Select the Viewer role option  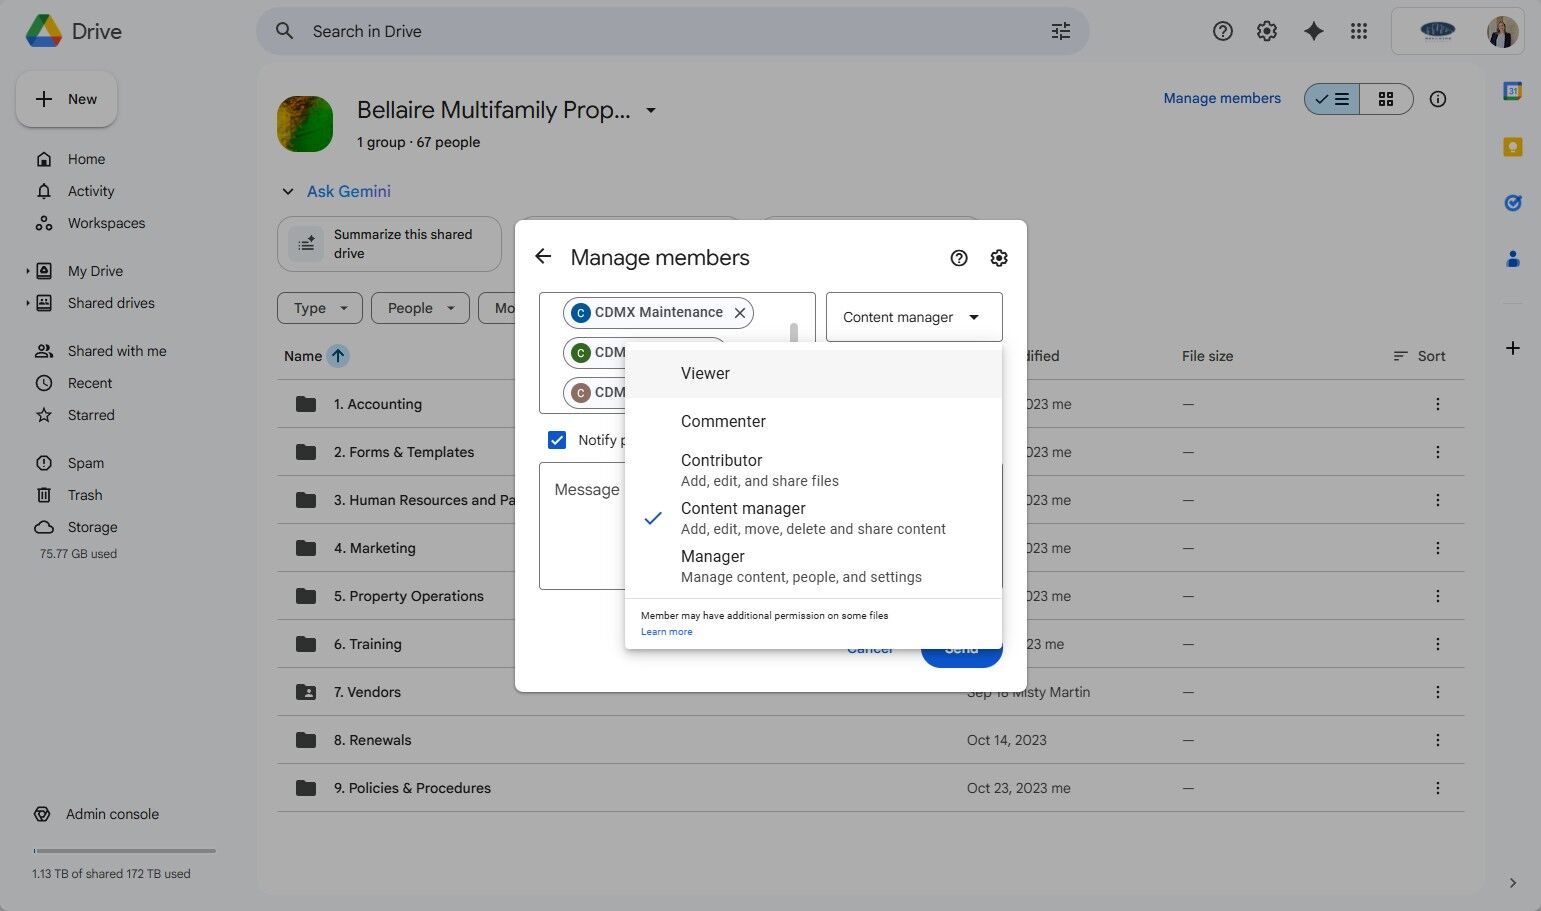coord(705,373)
